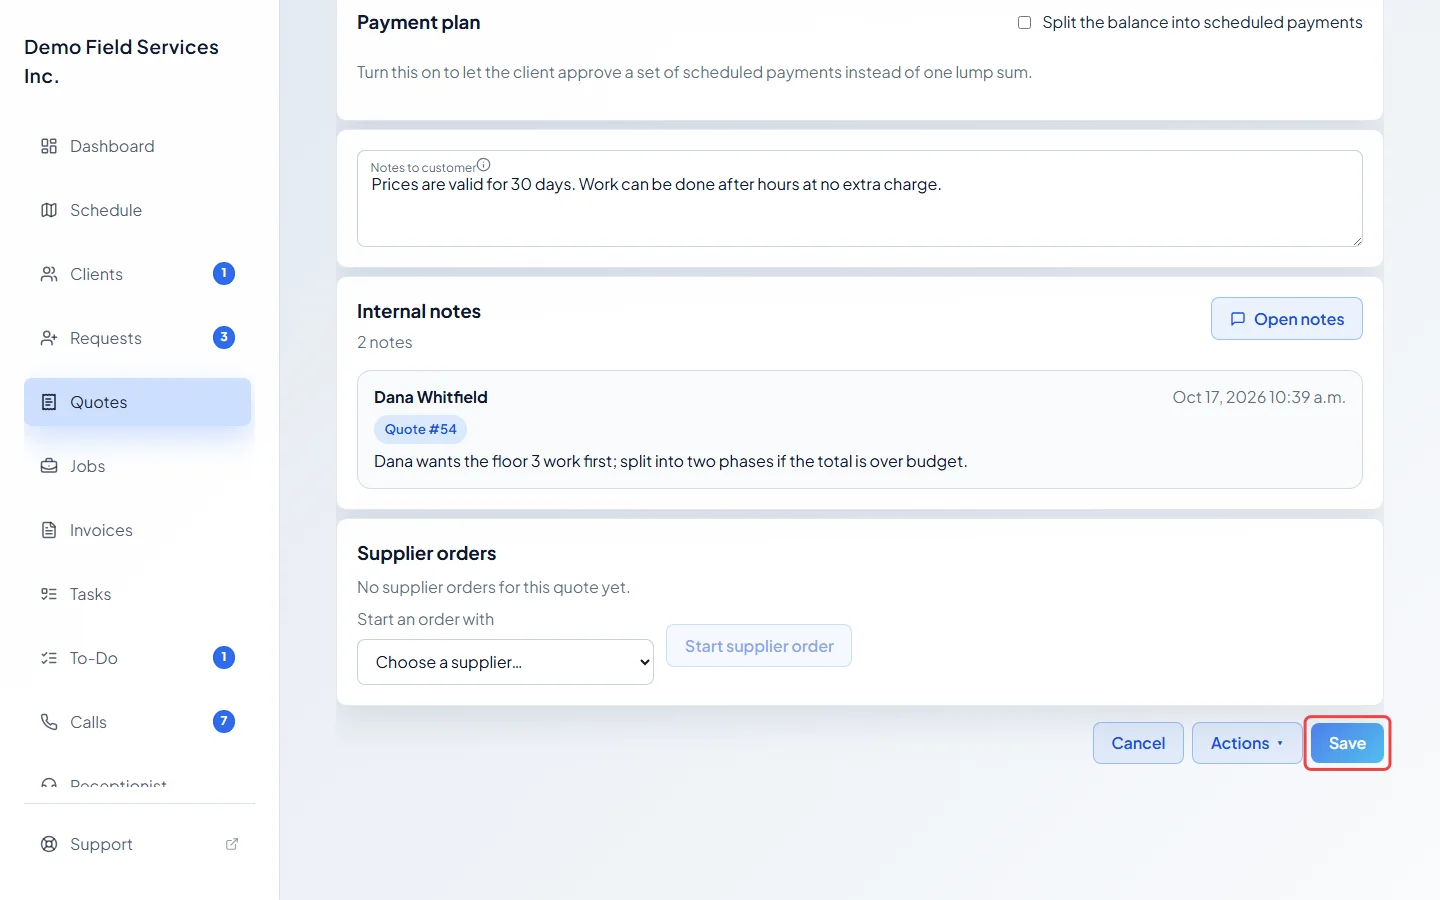1440x900 pixels.
Task: Click the Support external link icon
Action: pyautogui.click(x=232, y=844)
